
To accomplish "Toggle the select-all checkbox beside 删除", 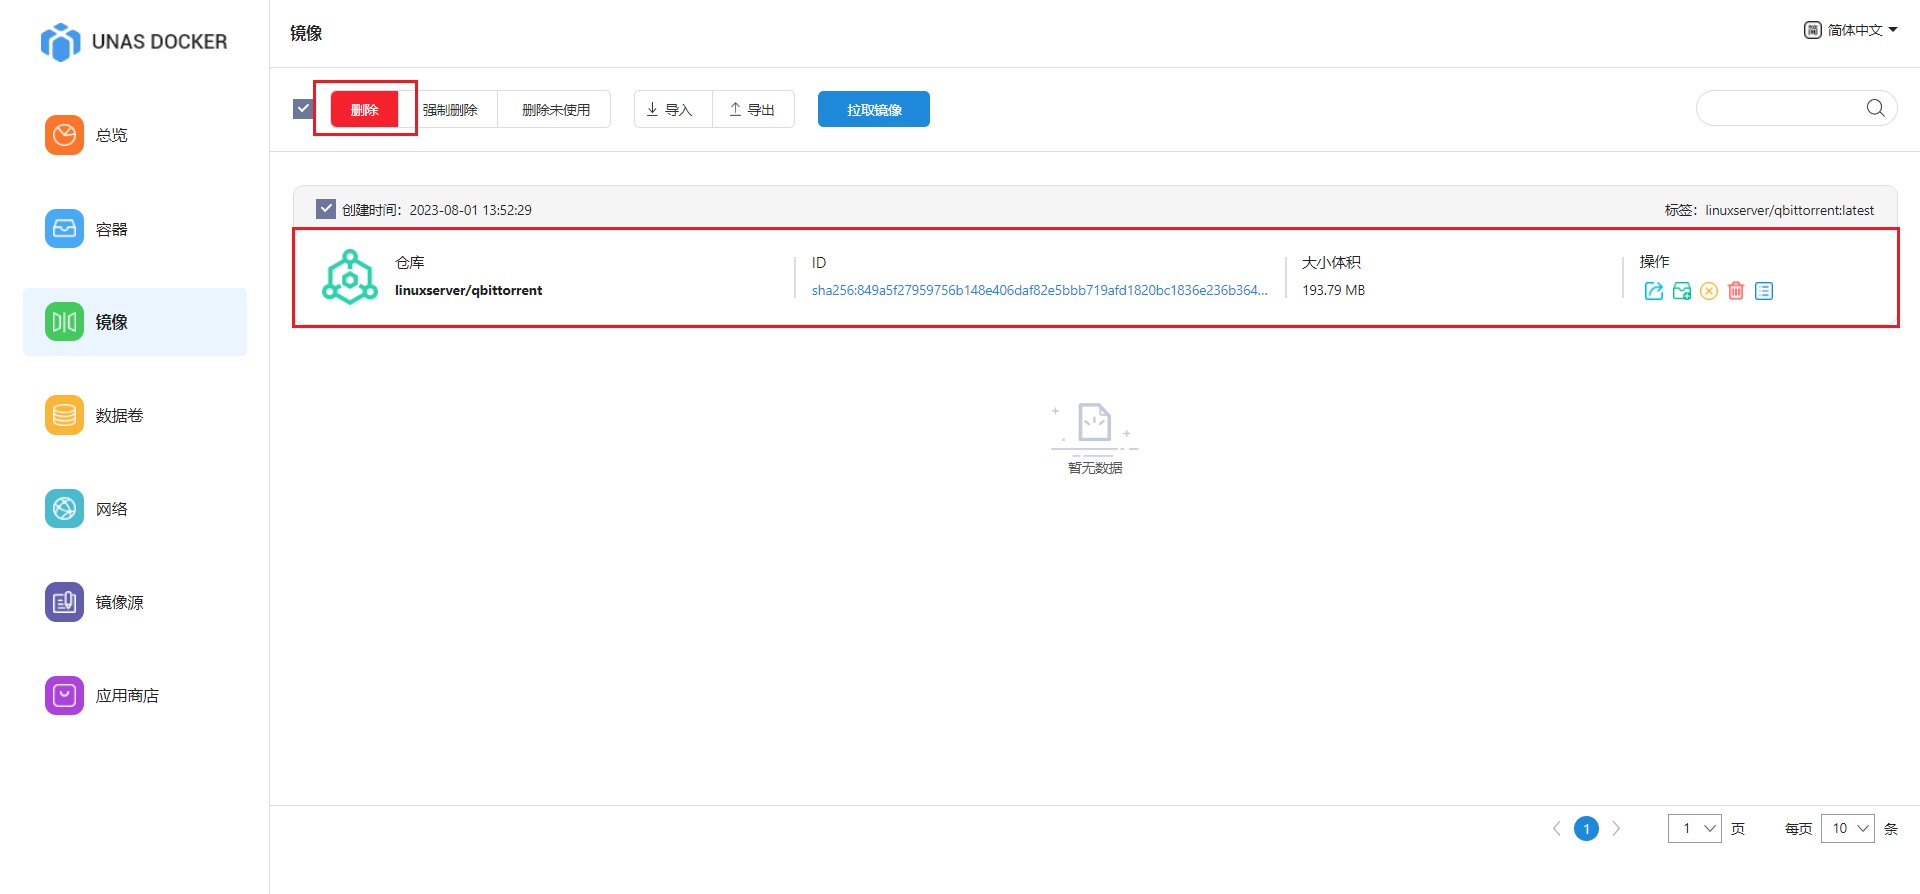I will (x=303, y=108).
